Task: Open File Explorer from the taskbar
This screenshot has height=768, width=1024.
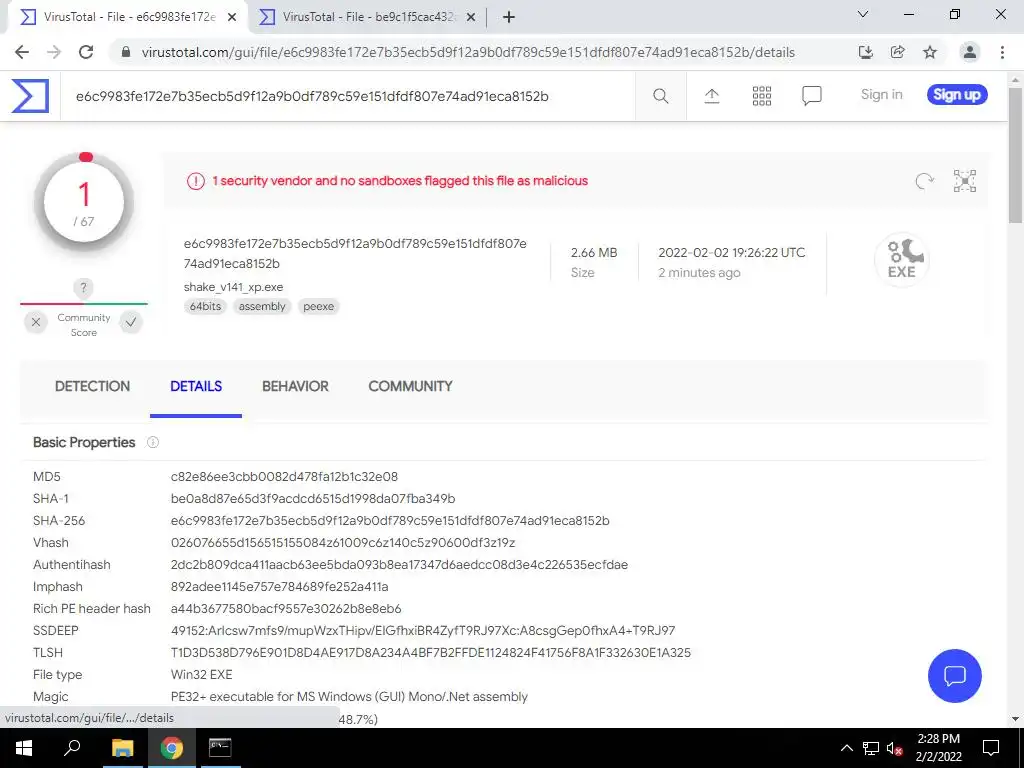Action: tap(122, 748)
